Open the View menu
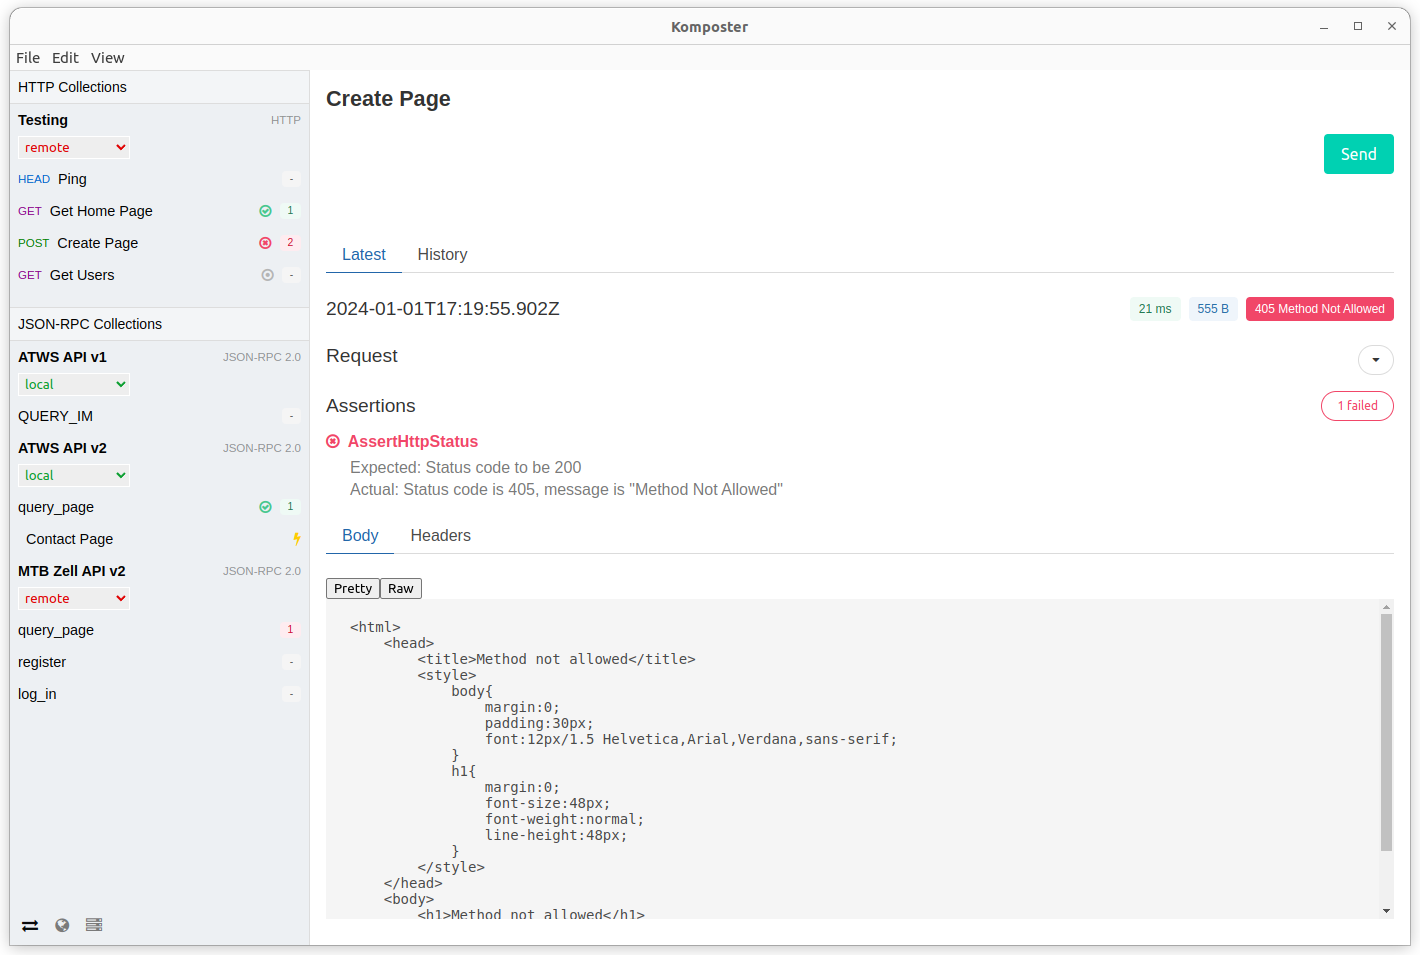1420x955 pixels. pyautogui.click(x=108, y=58)
